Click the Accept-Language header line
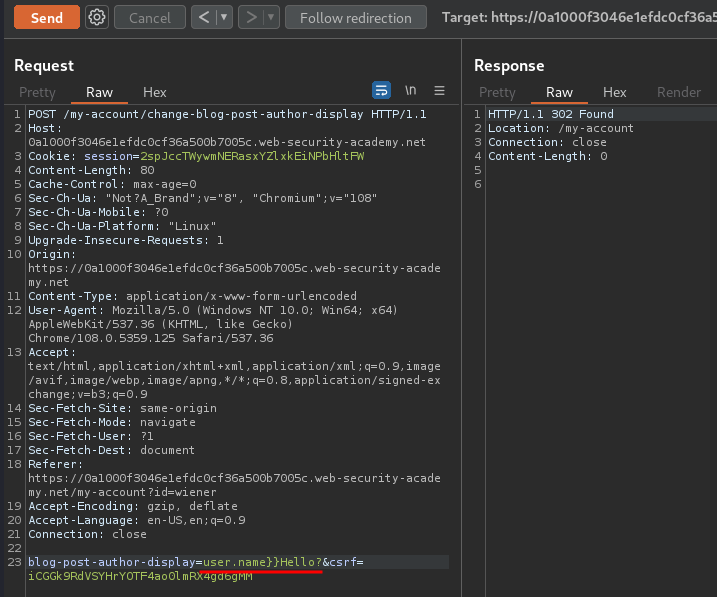This screenshot has width=717, height=597. point(137,520)
